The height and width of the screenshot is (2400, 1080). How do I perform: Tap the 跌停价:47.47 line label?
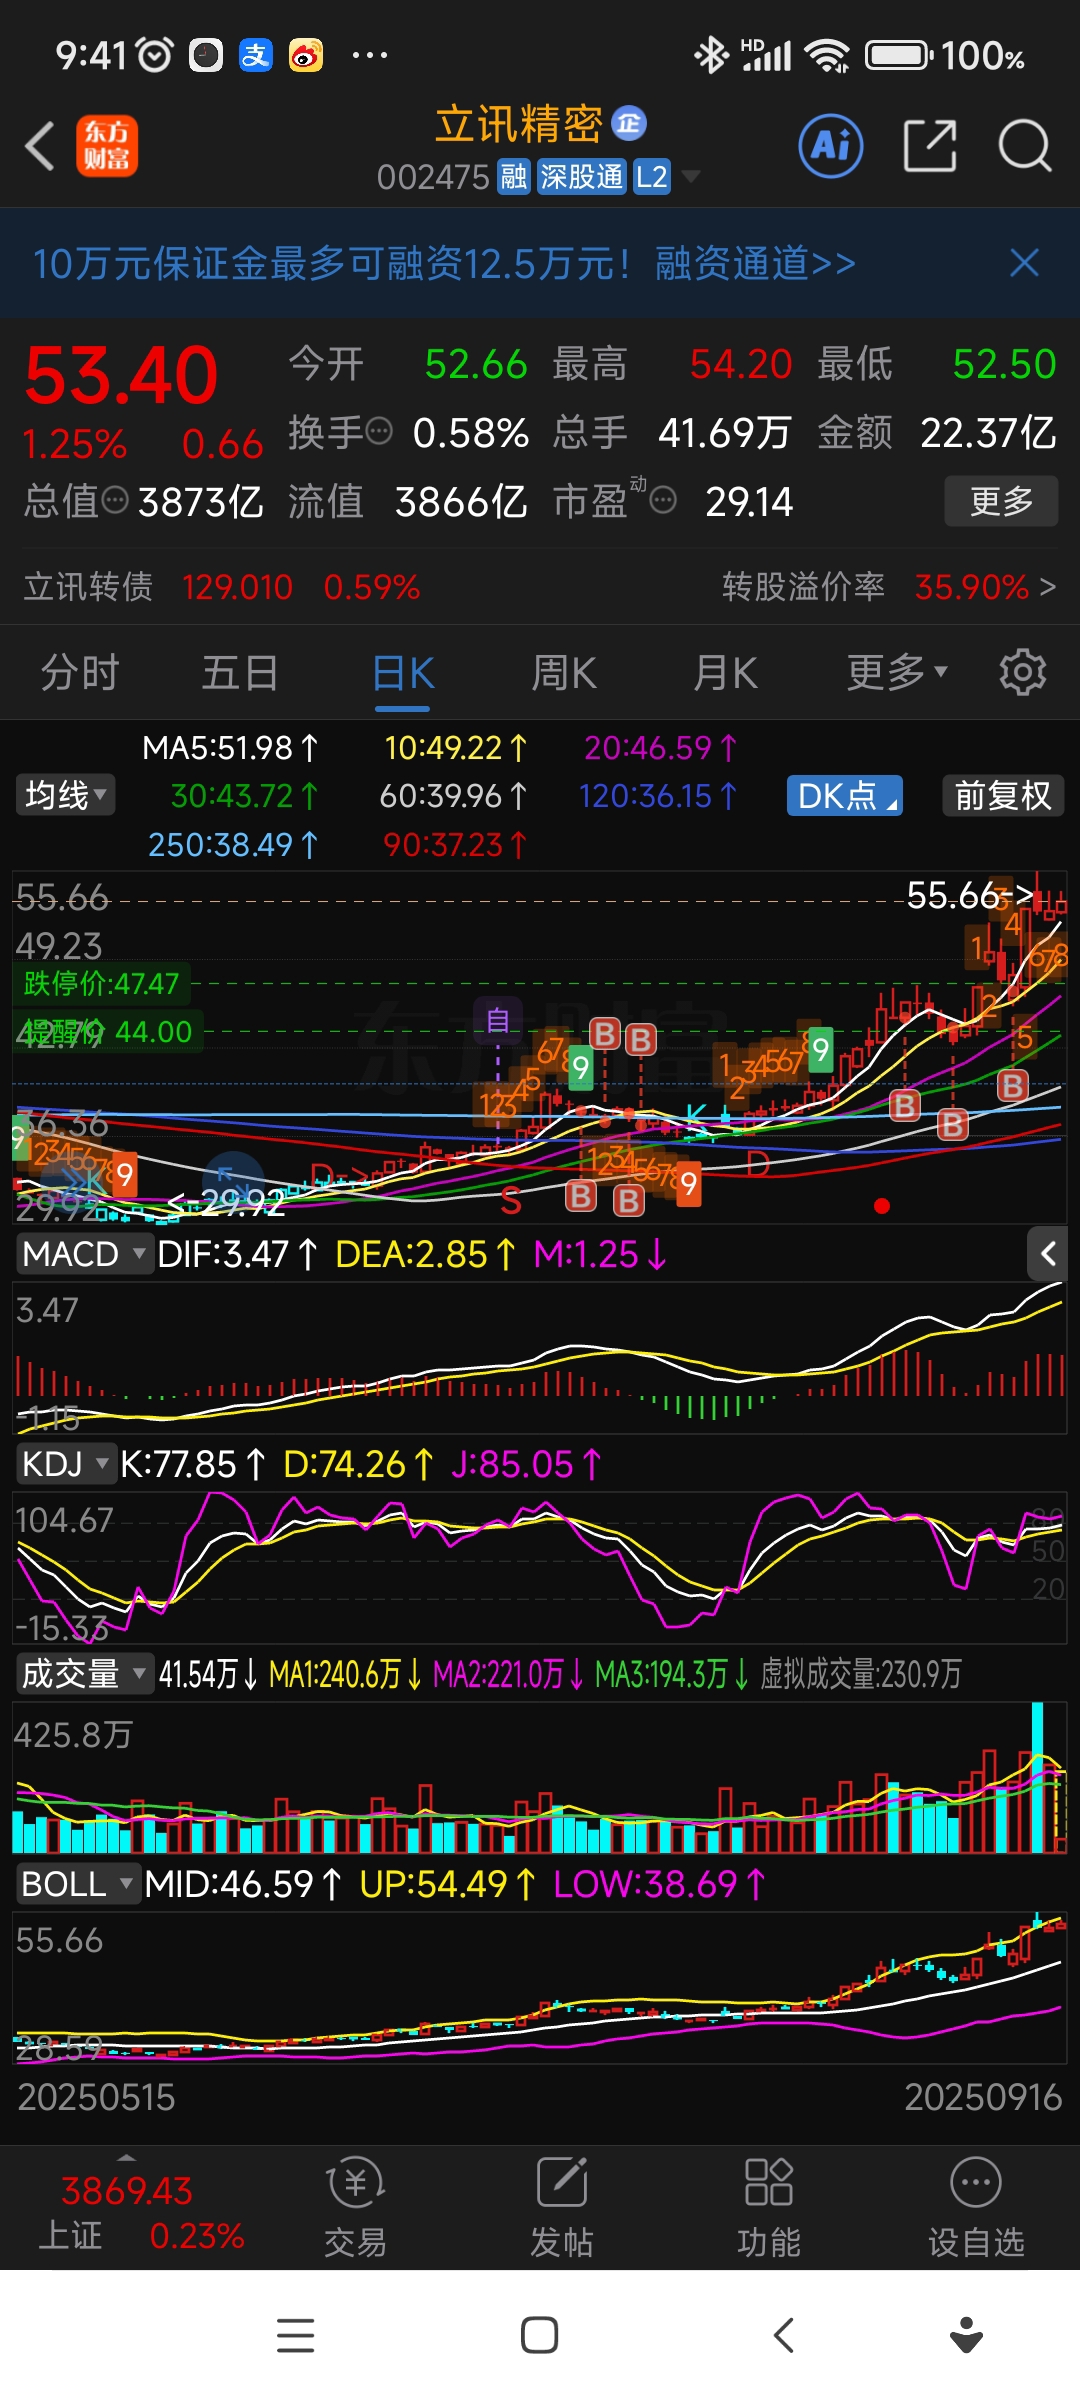(x=101, y=983)
